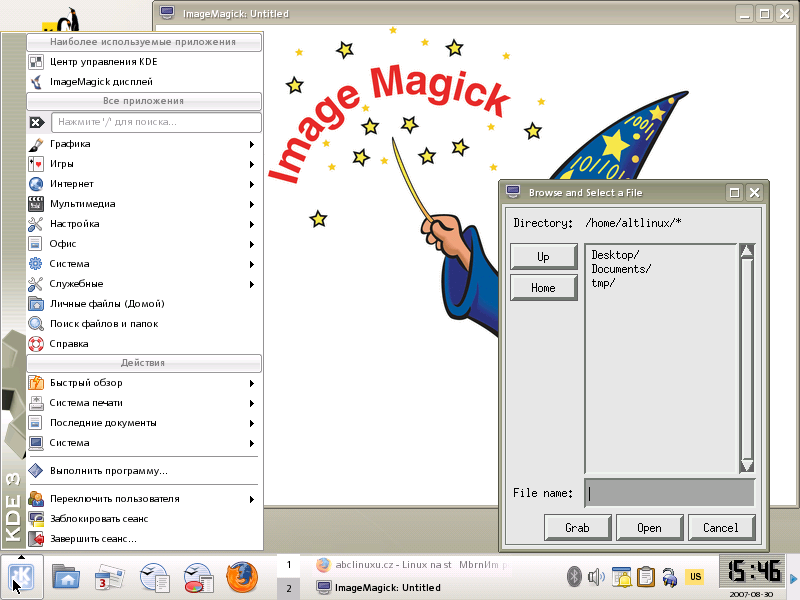Expand the Мультимедиа submenu arrow
Screen dimensions: 800x600
pyautogui.click(x=252, y=204)
